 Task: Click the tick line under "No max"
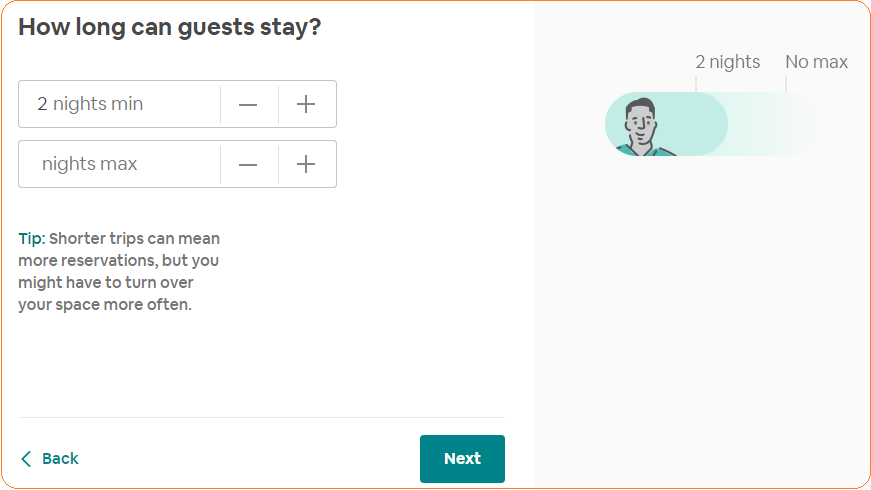(x=786, y=84)
